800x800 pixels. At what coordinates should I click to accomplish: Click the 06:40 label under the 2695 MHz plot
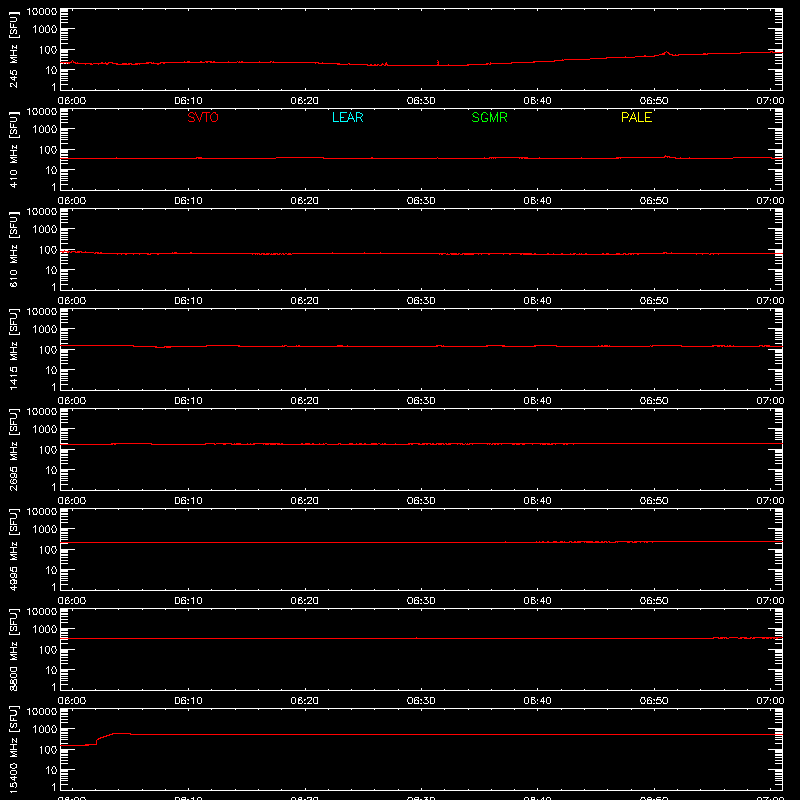point(537,501)
